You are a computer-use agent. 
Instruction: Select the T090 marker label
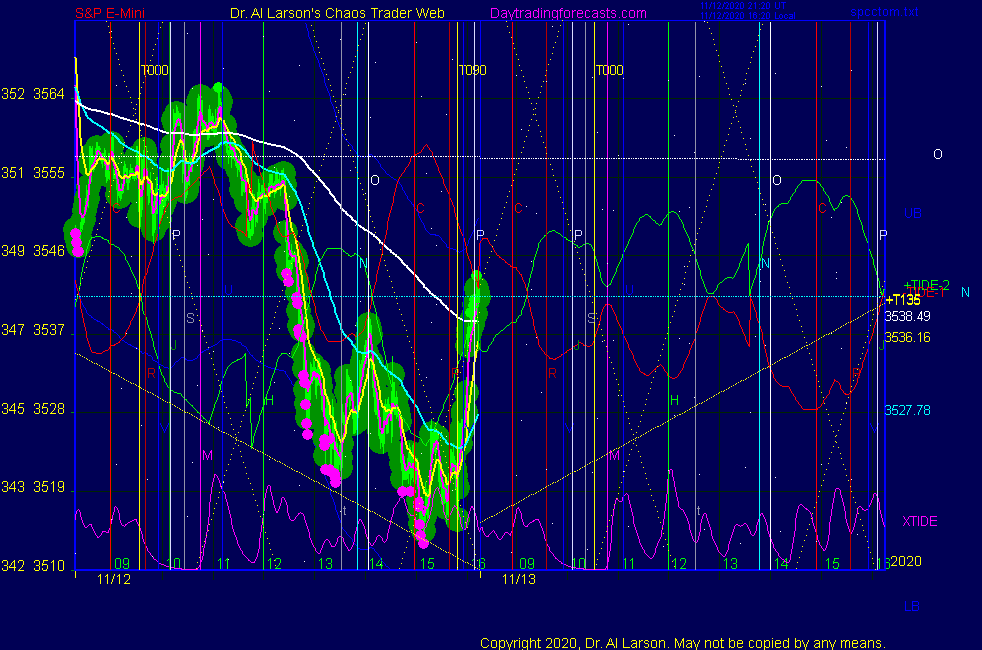click(472, 70)
